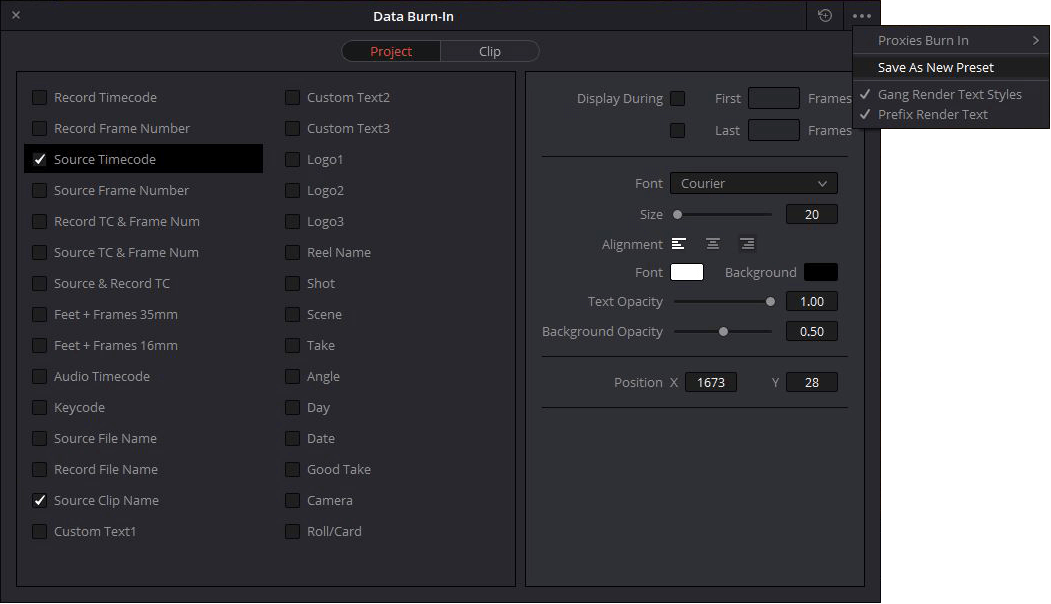
Task: Enable the Logo3 checkbox
Action: click(292, 221)
